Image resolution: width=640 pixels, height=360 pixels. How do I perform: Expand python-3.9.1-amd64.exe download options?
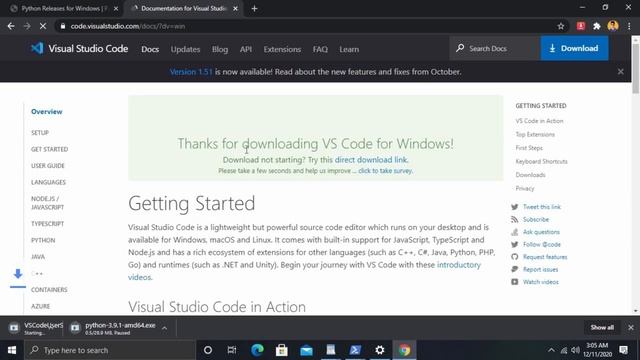164,328
